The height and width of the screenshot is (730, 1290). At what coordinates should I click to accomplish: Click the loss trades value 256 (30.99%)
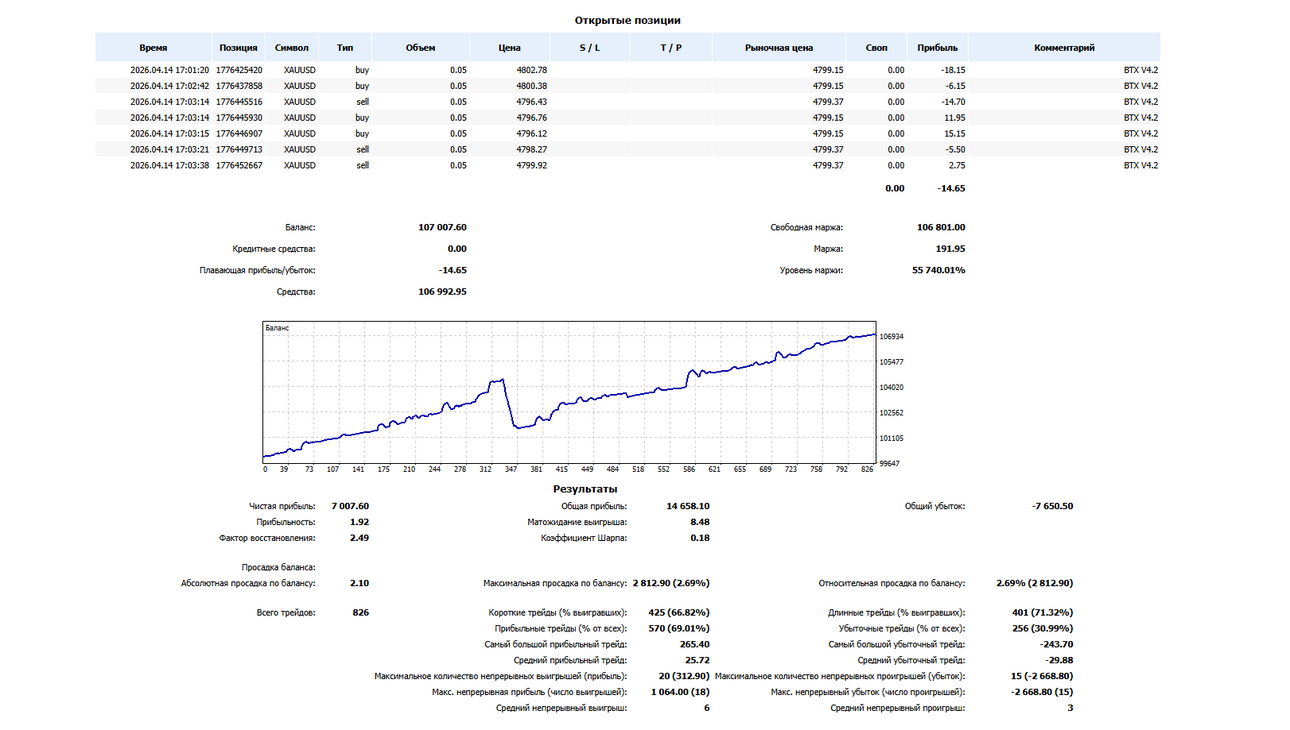(x=1043, y=628)
